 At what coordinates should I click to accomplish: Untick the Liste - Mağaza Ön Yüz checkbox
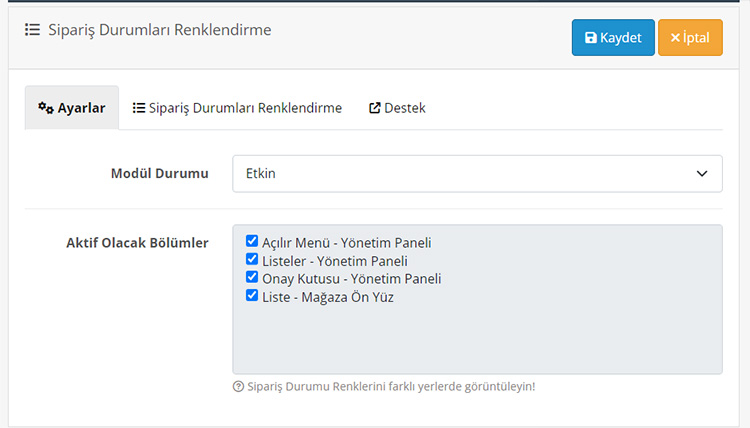pyautogui.click(x=252, y=295)
